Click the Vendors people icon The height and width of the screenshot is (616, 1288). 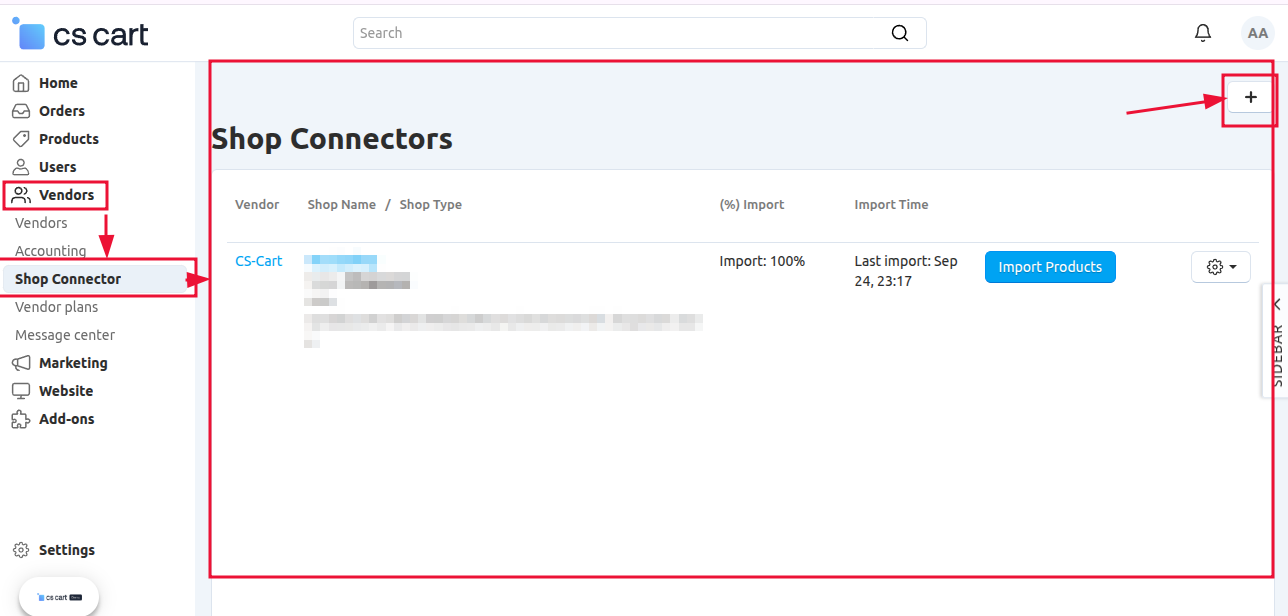pyautogui.click(x=21, y=195)
